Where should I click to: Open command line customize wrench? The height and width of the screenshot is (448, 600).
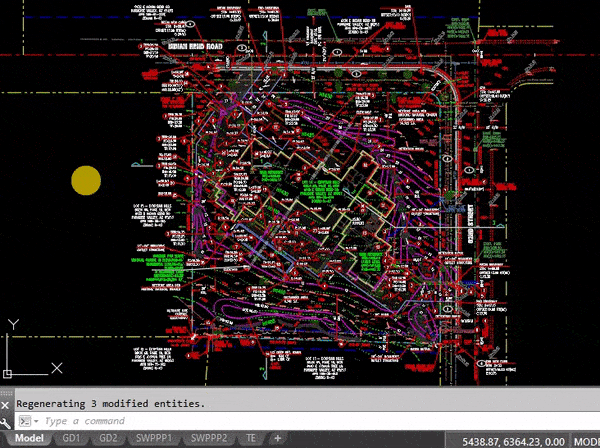pyautogui.click(x=5, y=423)
